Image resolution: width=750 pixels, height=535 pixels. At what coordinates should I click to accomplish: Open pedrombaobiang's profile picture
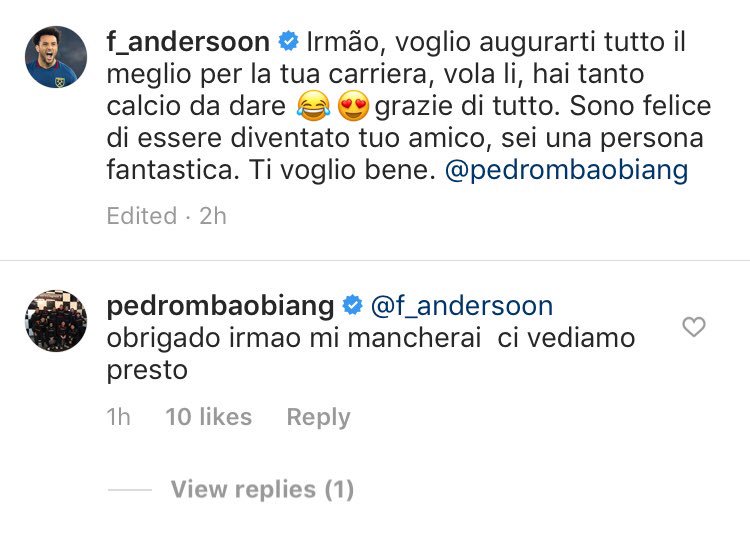click(56, 320)
